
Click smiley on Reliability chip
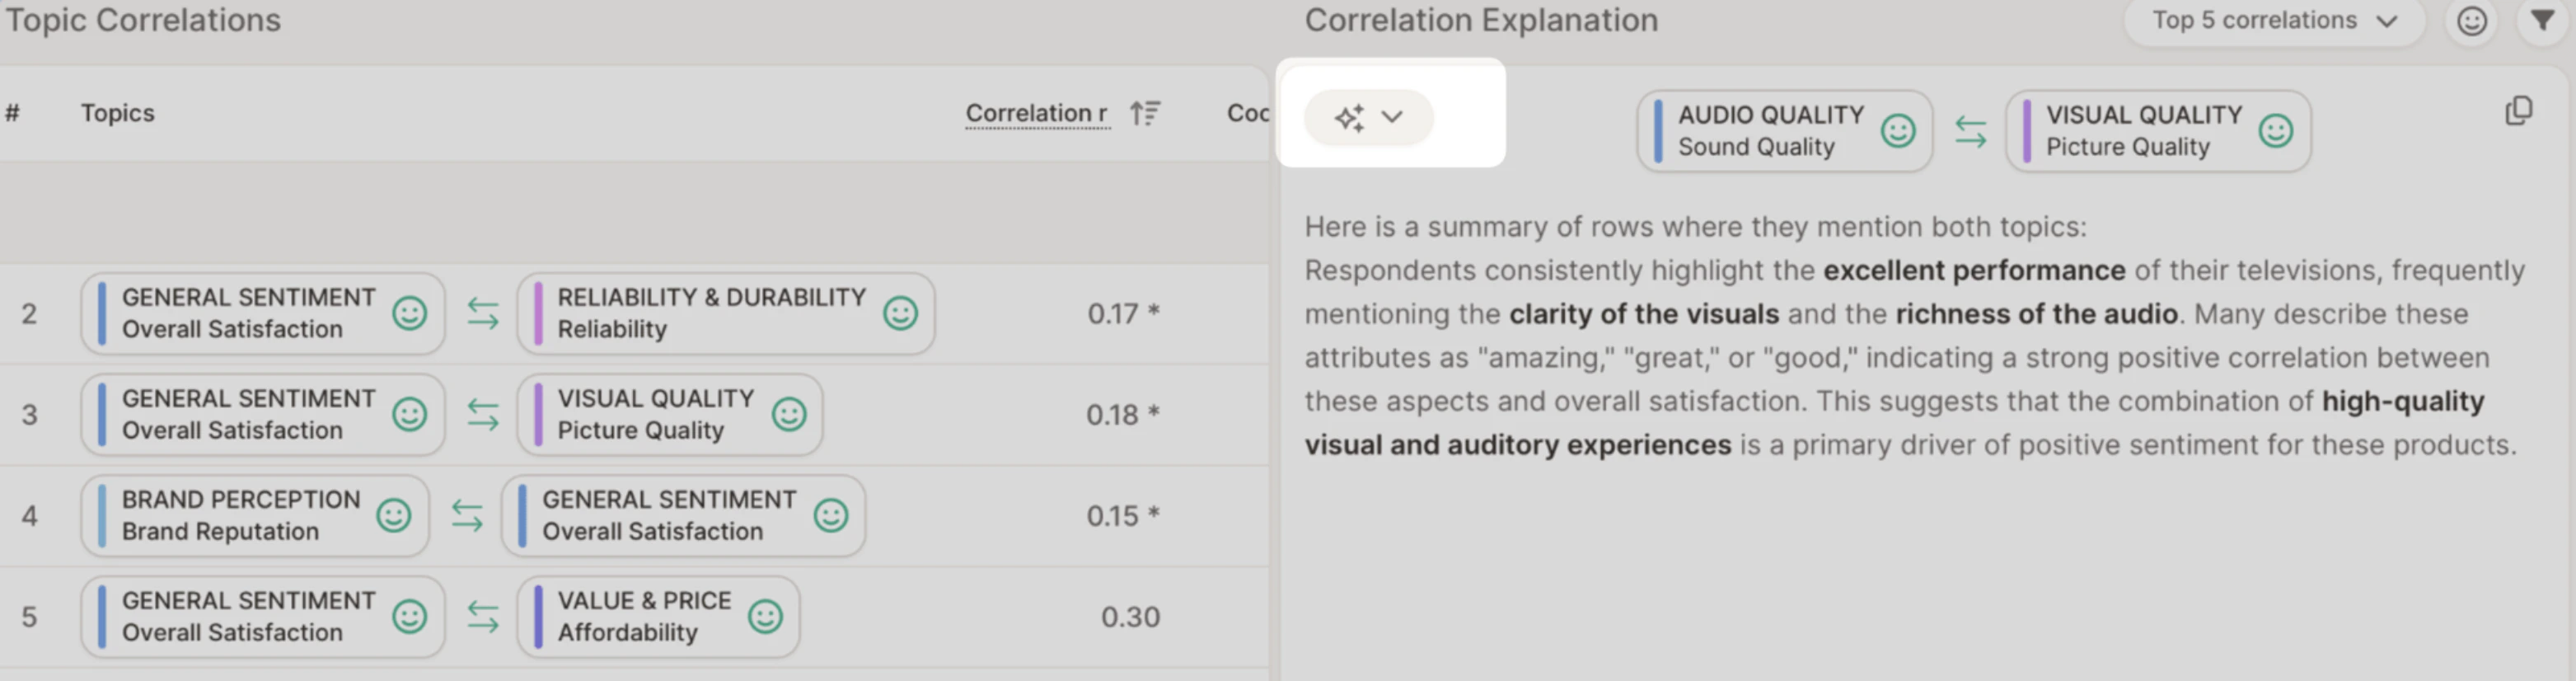(x=900, y=314)
